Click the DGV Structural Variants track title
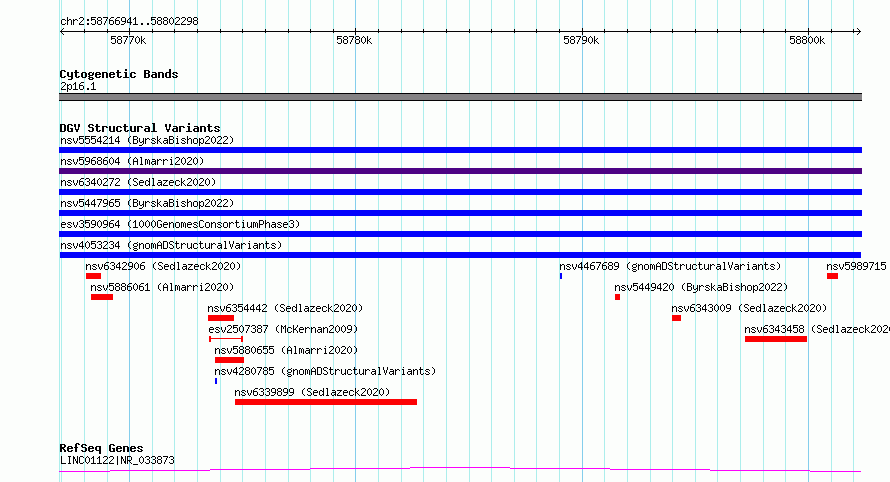The image size is (890, 482). pos(140,128)
